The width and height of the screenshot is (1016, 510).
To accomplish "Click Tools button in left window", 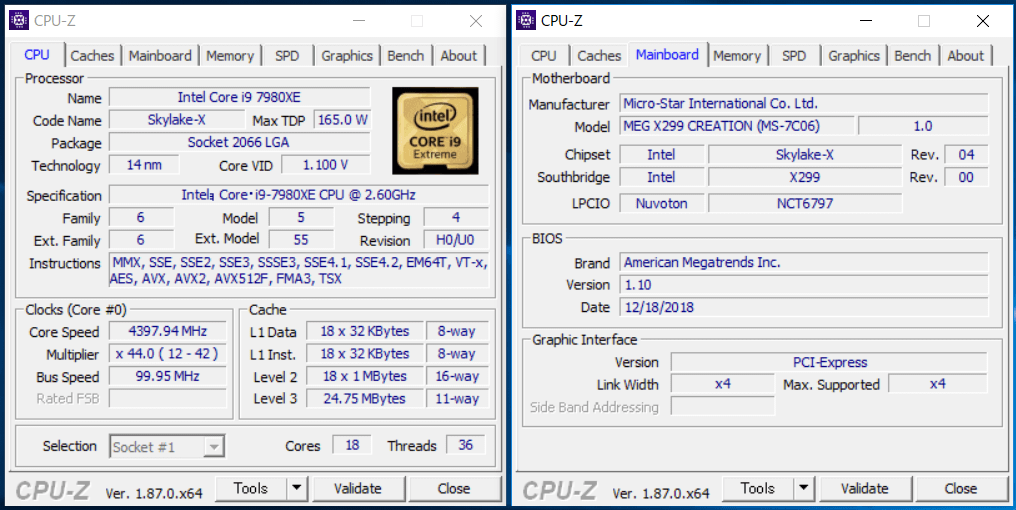I will (x=251, y=489).
